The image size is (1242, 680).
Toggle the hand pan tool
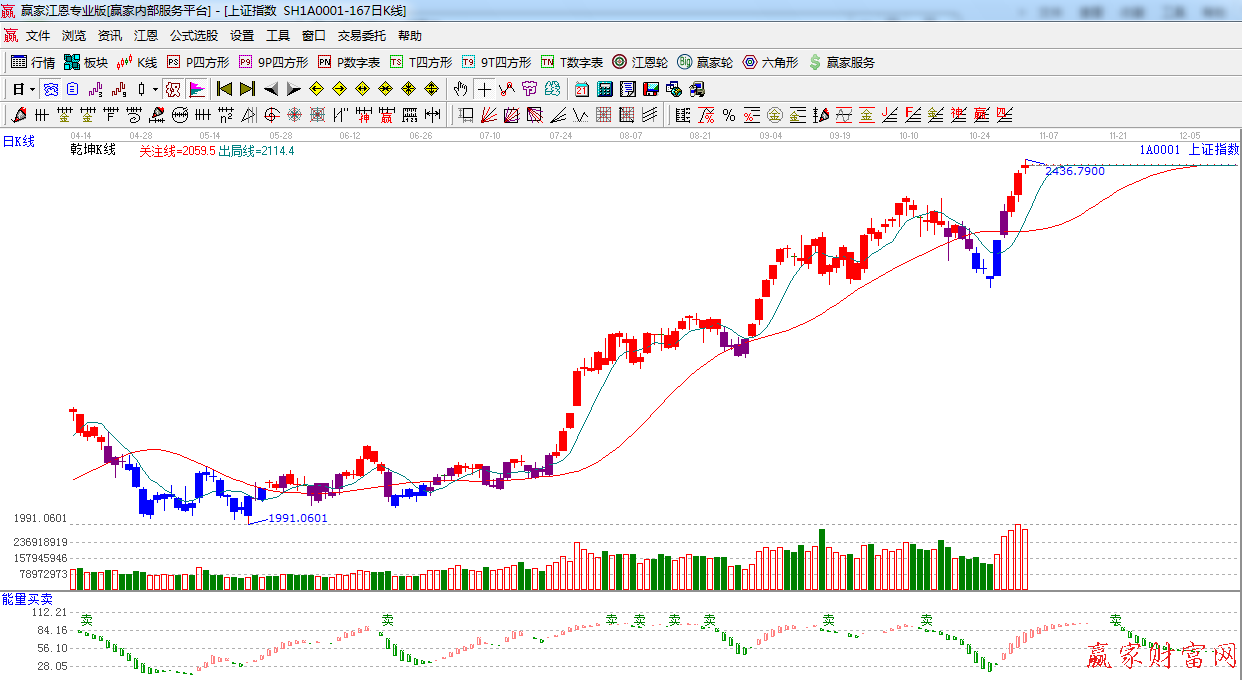[x=460, y=89]
